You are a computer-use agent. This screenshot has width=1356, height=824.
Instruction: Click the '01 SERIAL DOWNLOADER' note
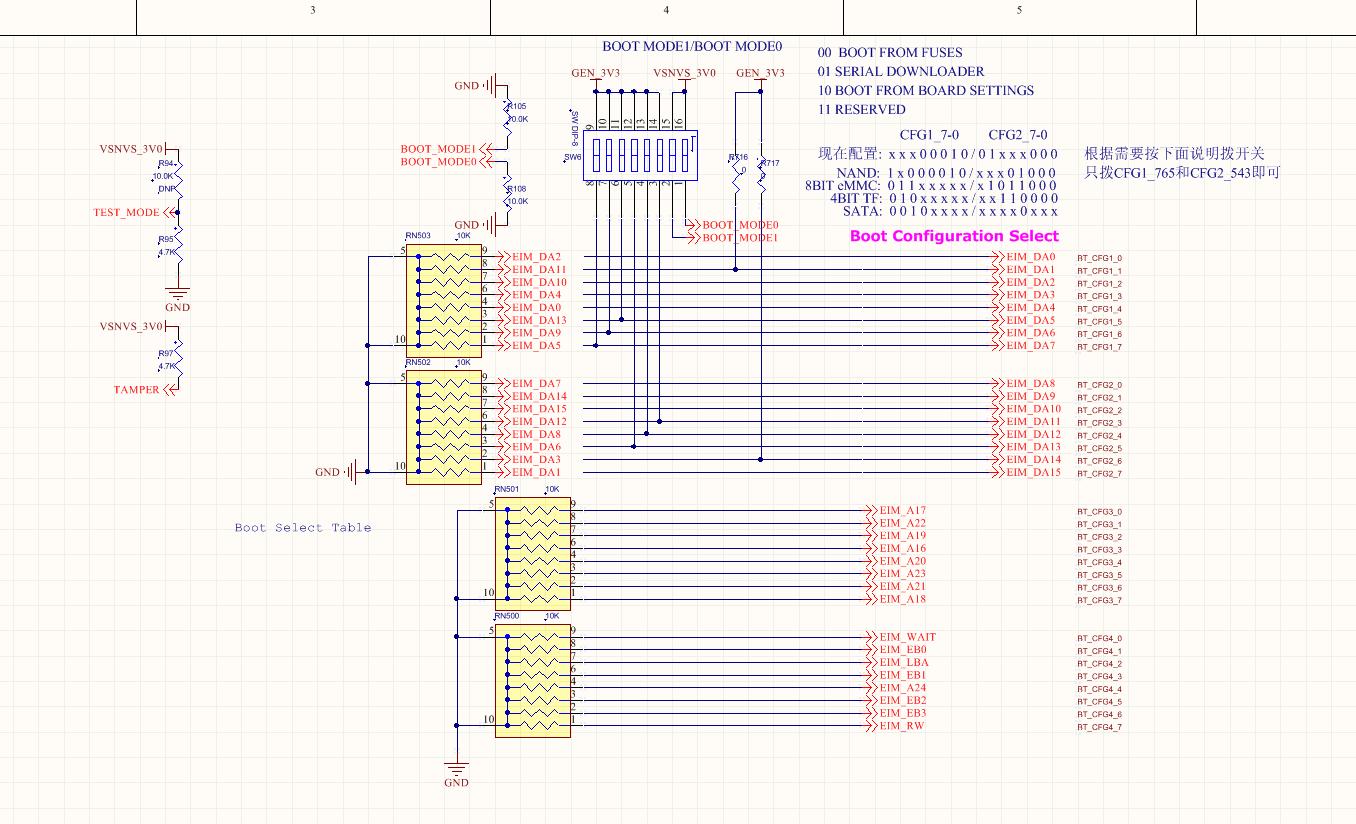(x=901, y=71)
